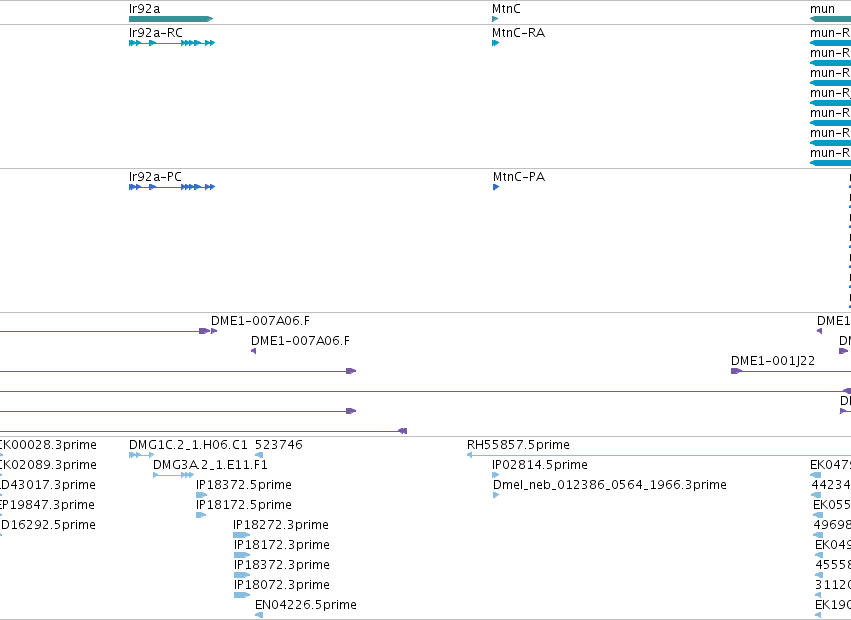Click the Dmel_neb_012386_0564_1966.3prime label

coord(609,485)
